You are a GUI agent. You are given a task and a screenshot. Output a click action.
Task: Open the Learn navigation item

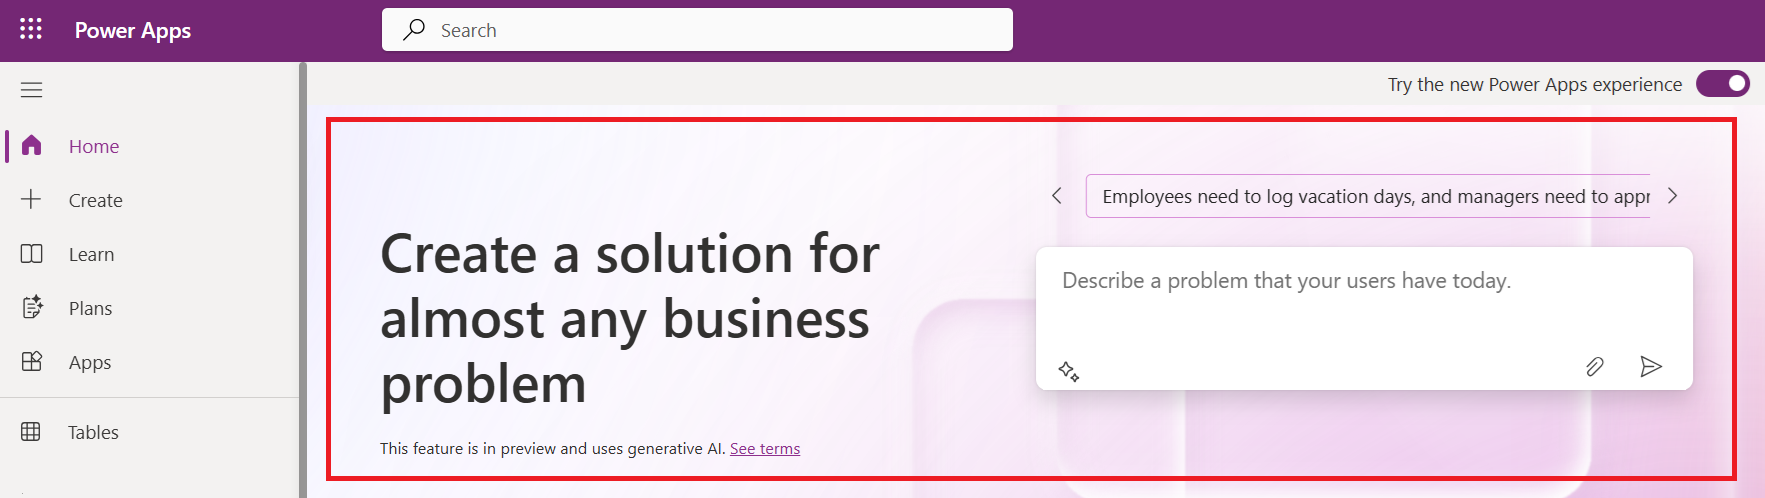91,255
